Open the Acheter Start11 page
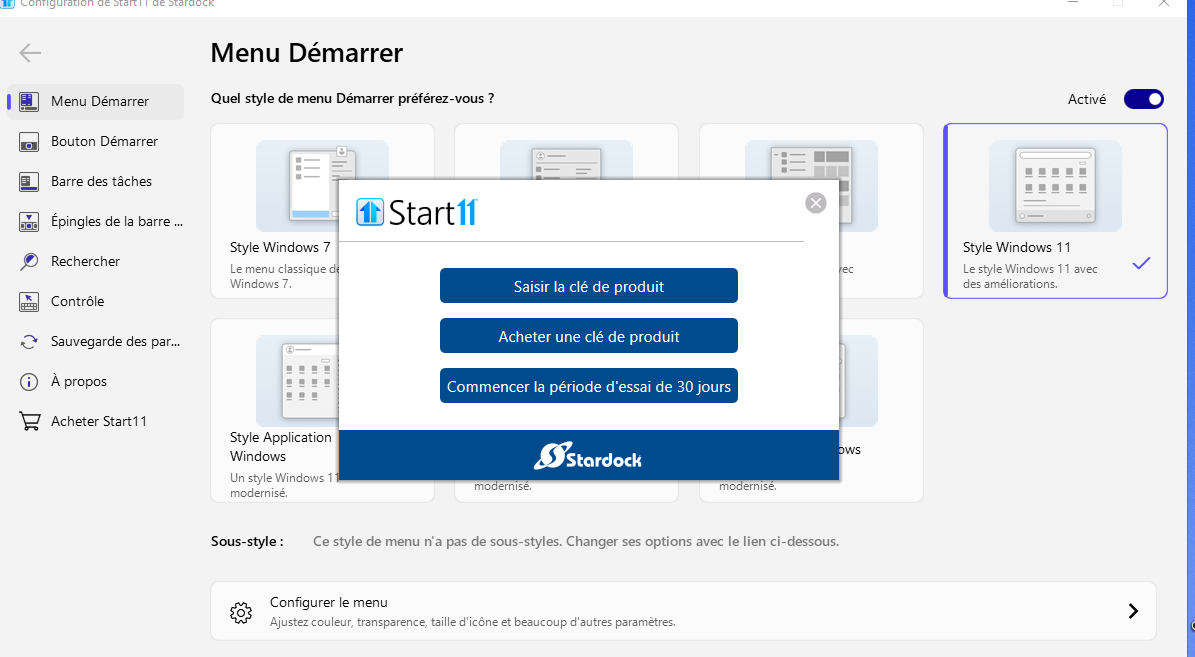Viewport: 1195px width, 657px height. pos(95,421)
